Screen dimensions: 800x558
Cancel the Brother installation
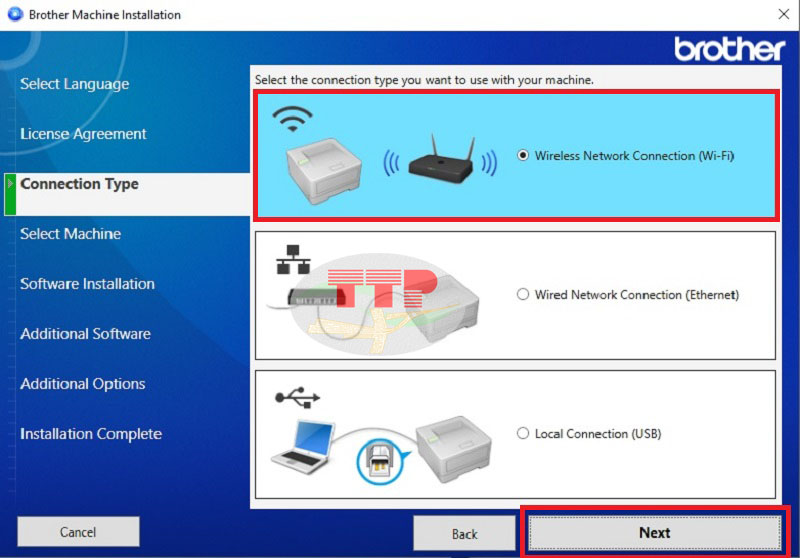78,531
